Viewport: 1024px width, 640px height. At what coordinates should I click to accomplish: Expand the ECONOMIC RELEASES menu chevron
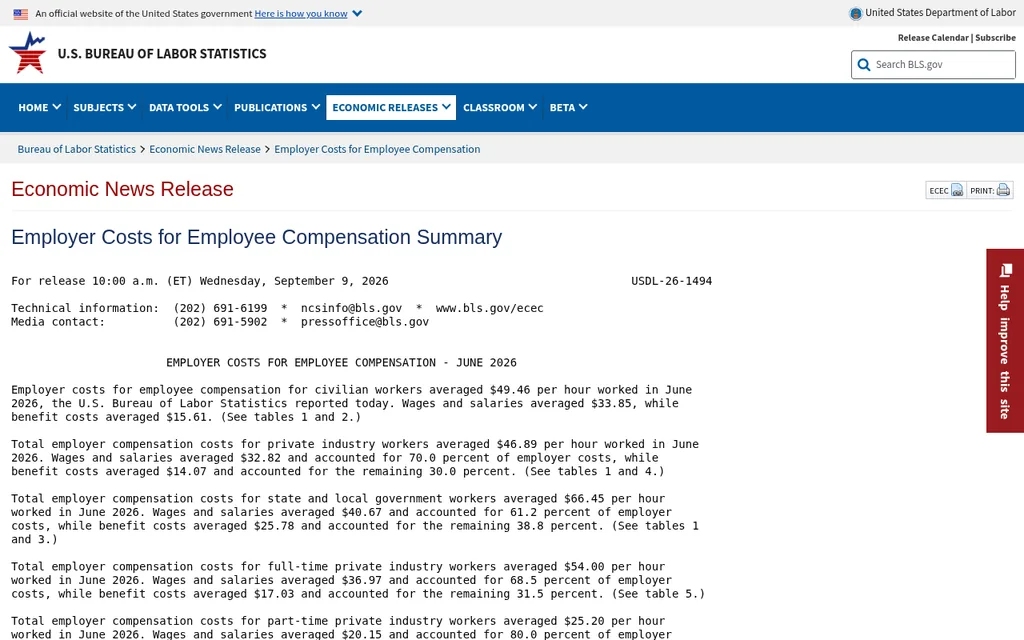447,106
